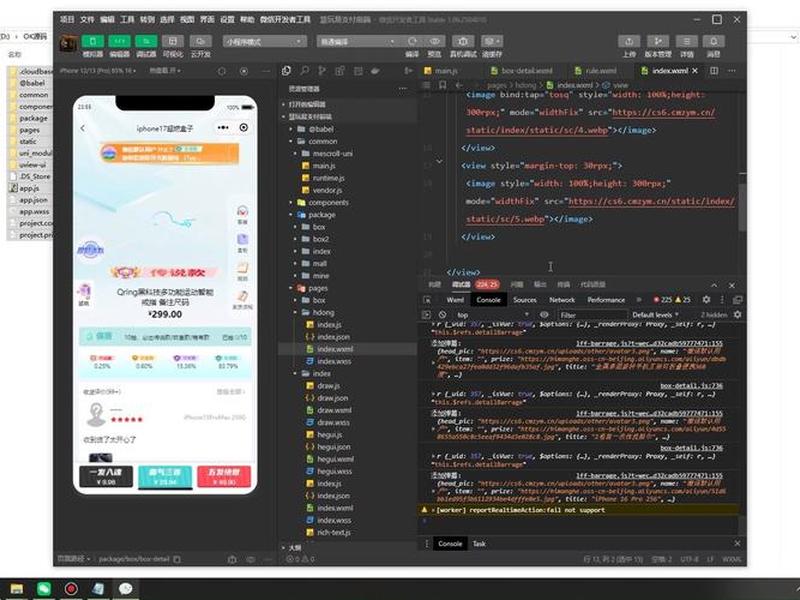Toggle the console live expression eye
The height and width of the screenshot is (600, 800).
point(544,315)
